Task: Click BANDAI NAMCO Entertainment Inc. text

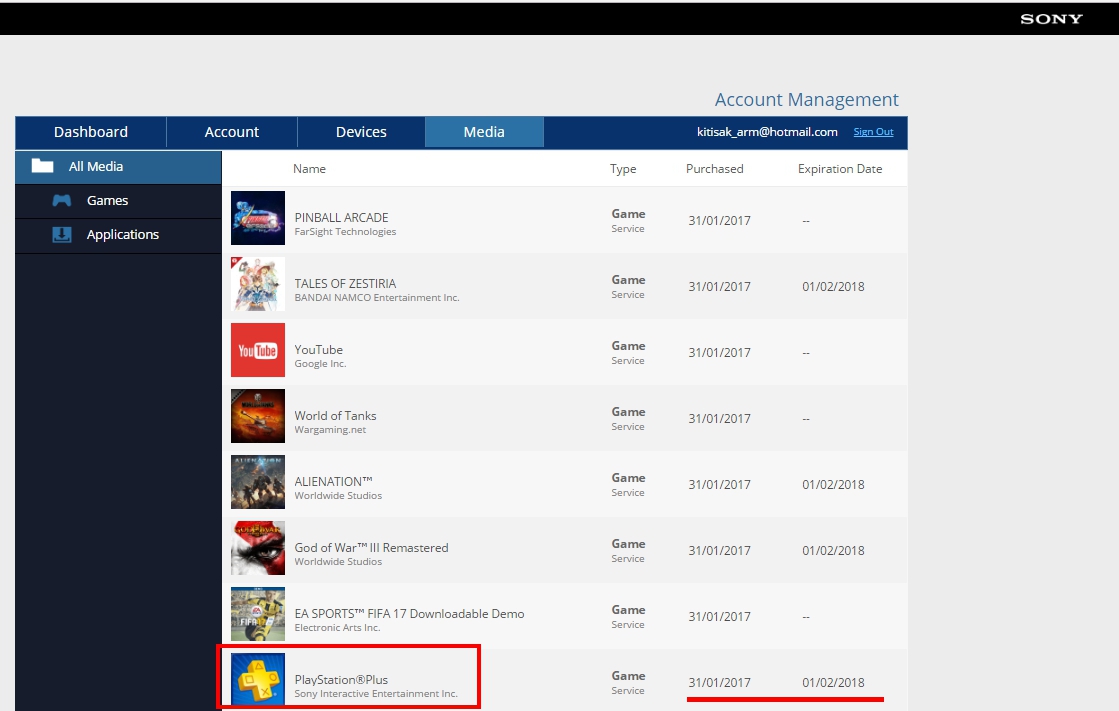Action: [377, 298]
